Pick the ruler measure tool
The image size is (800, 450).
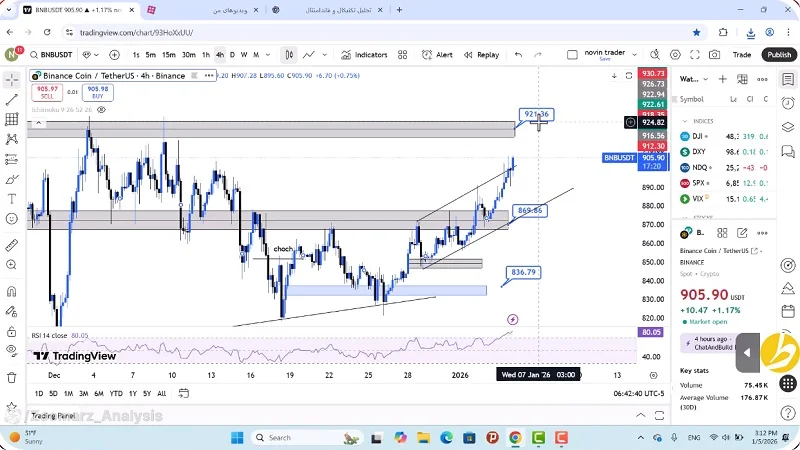point(12,245)
